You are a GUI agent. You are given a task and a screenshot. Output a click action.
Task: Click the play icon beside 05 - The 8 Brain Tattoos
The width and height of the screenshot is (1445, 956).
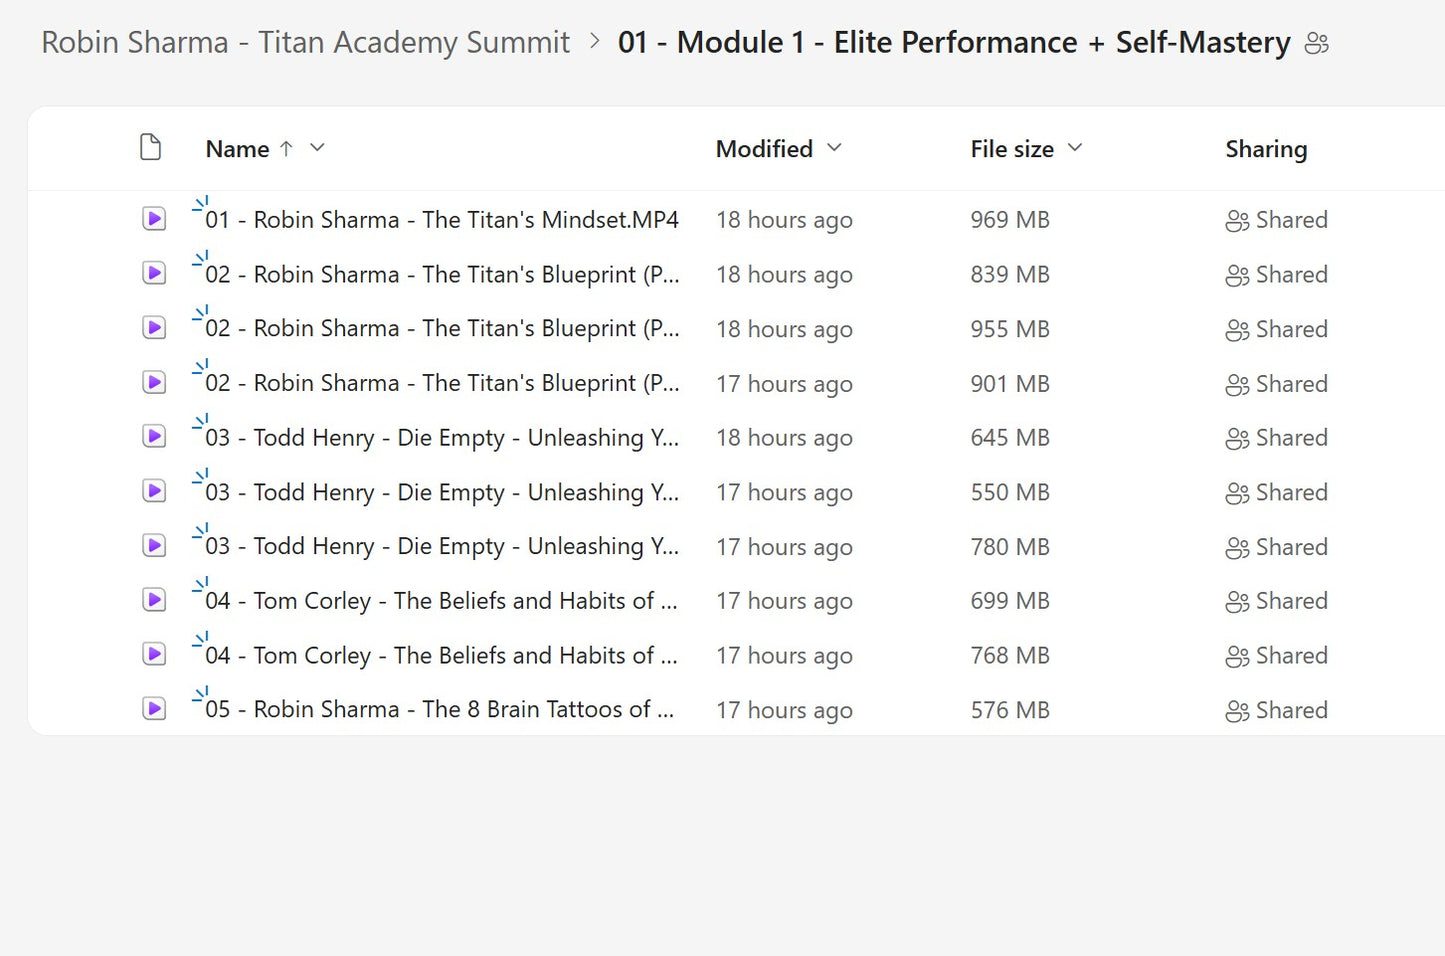point(153,709)
